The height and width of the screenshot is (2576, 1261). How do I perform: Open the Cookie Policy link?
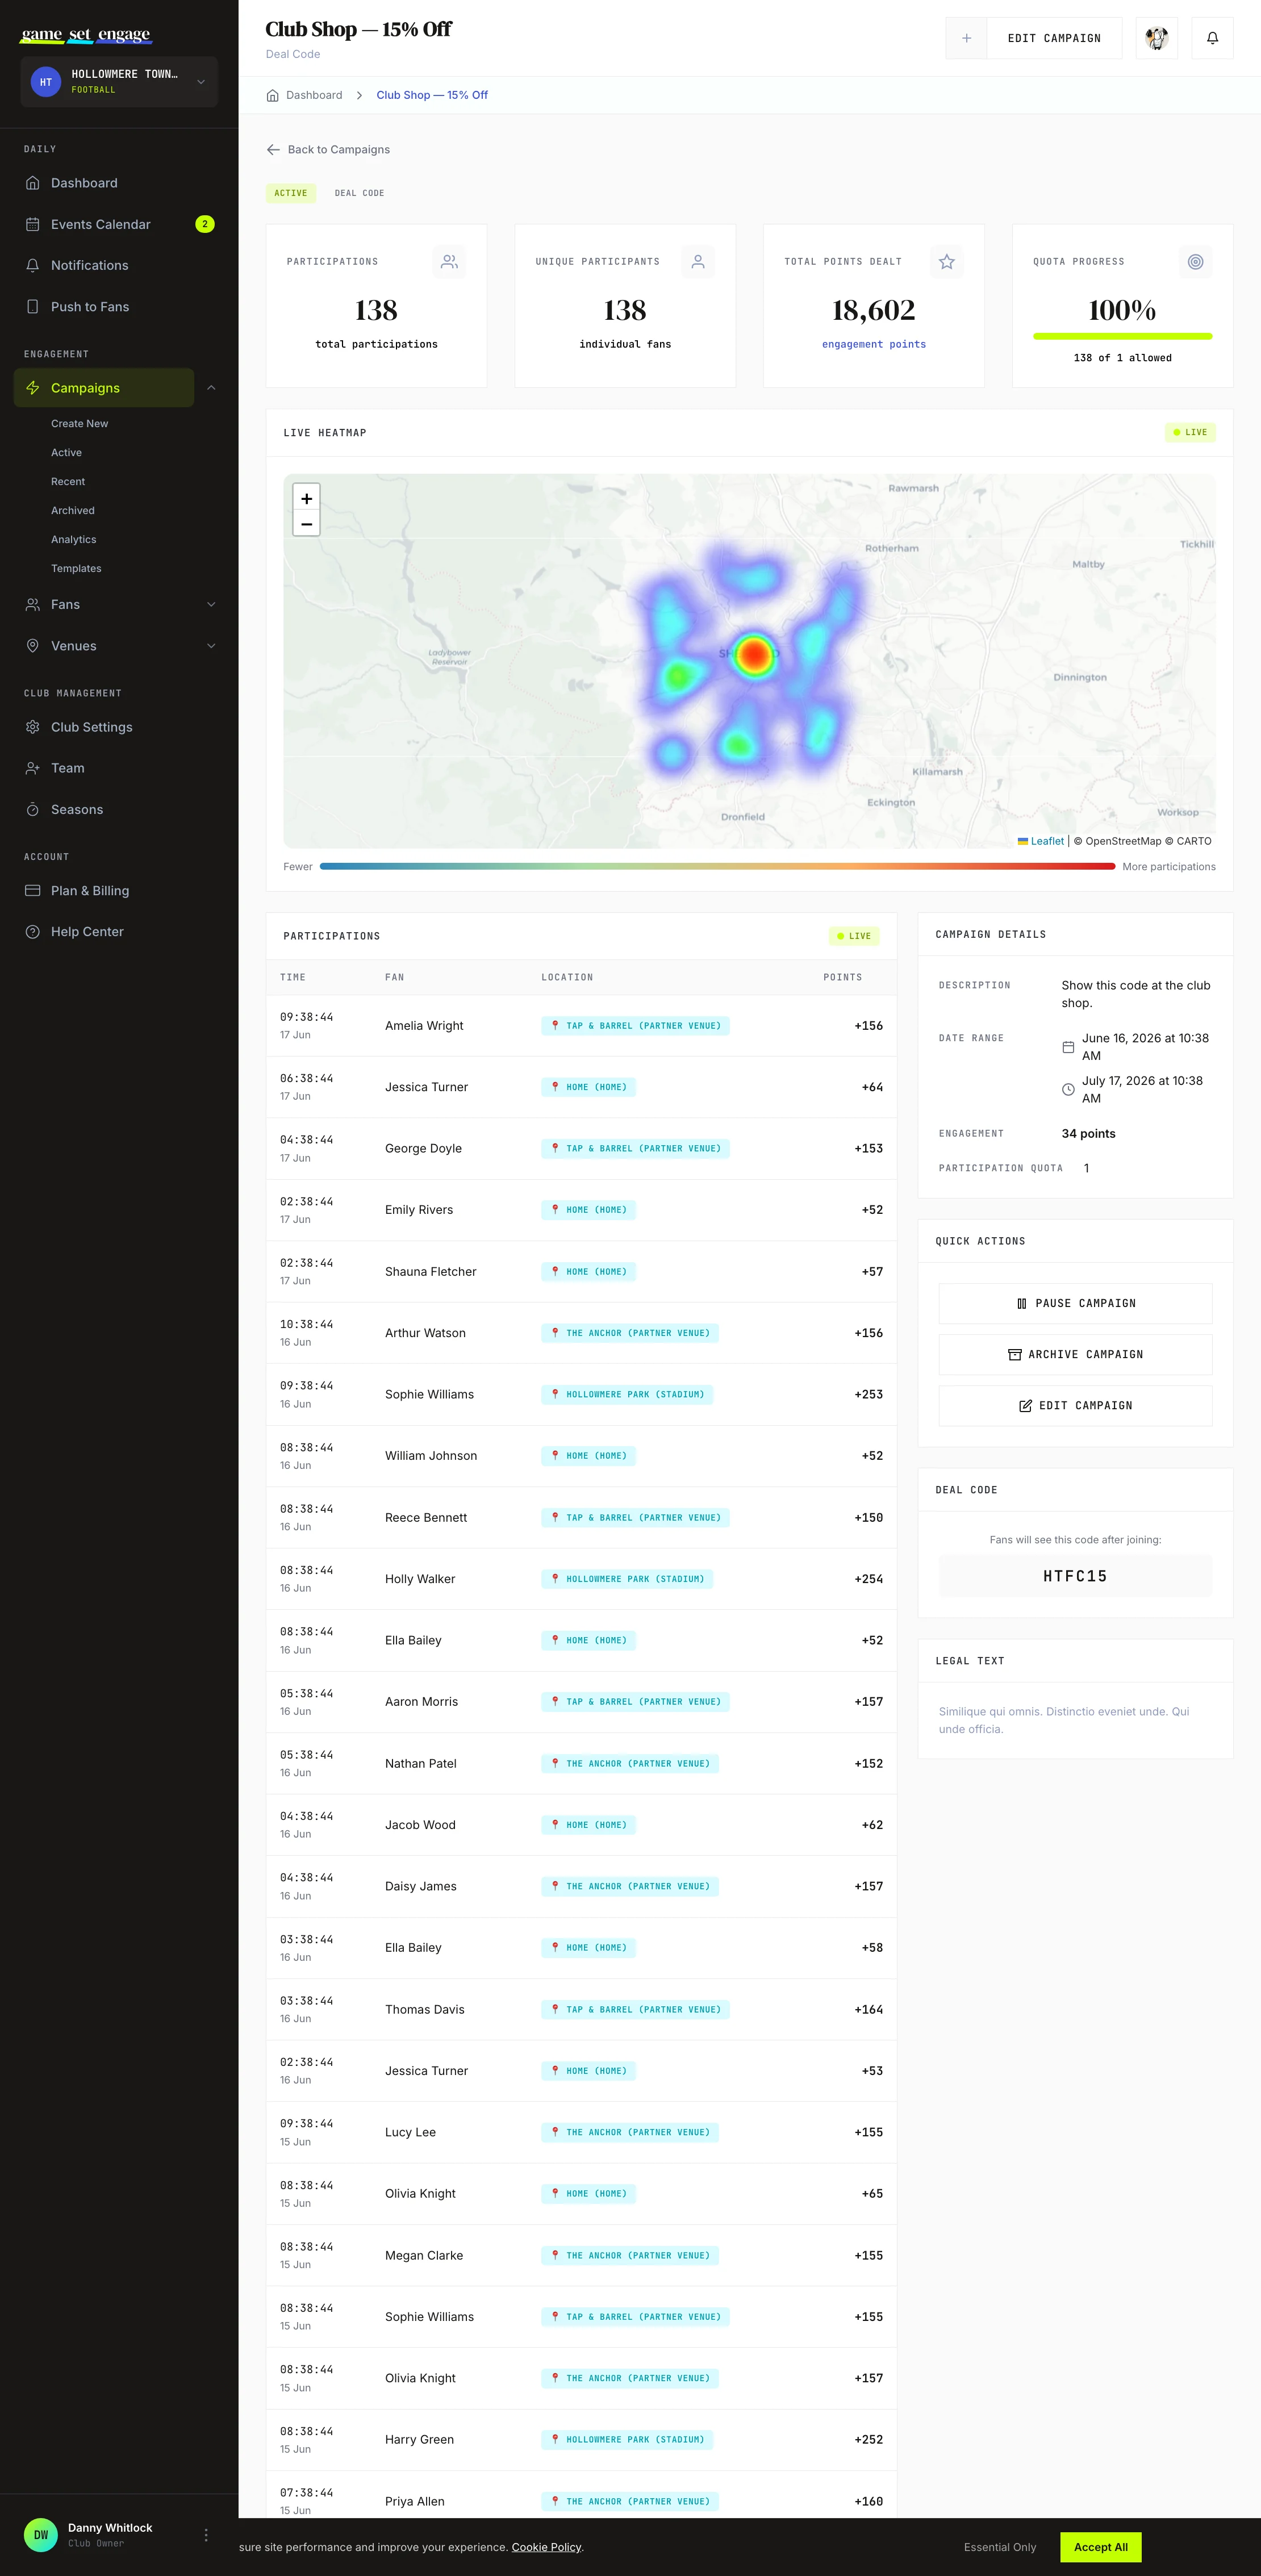click(x=546, y=2547)
